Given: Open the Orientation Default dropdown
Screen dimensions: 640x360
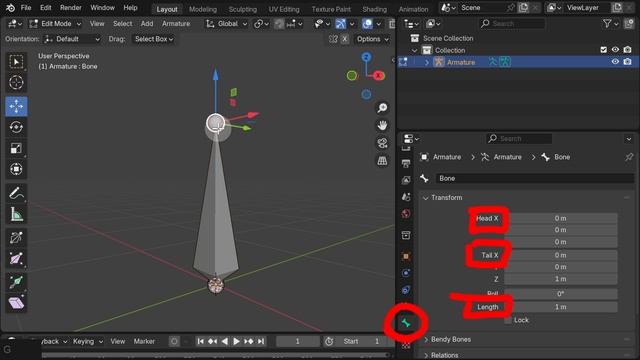Looking at the screenshot, I should [72, 39].
